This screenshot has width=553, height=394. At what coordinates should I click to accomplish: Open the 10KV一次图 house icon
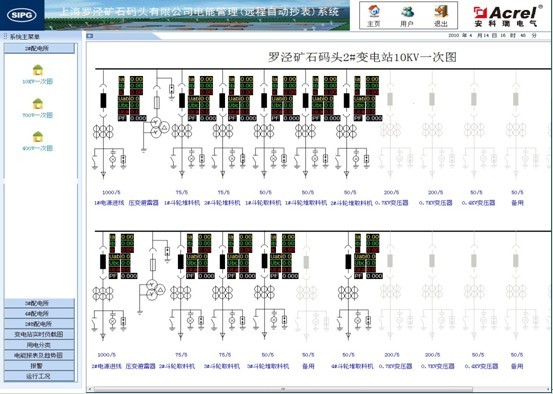pyautogui.click(x=38, y=70)
